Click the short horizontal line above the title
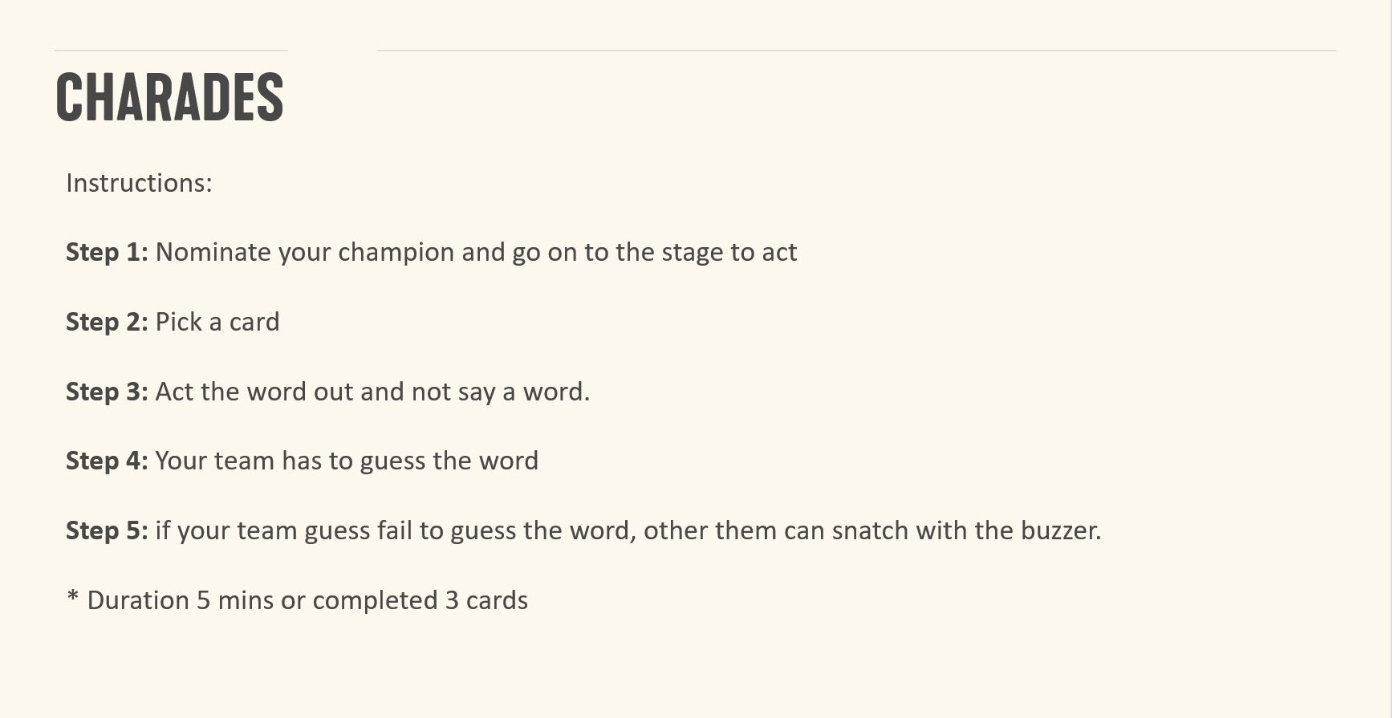This screenshot has height=718, width=1392. [x=171, y=50]
